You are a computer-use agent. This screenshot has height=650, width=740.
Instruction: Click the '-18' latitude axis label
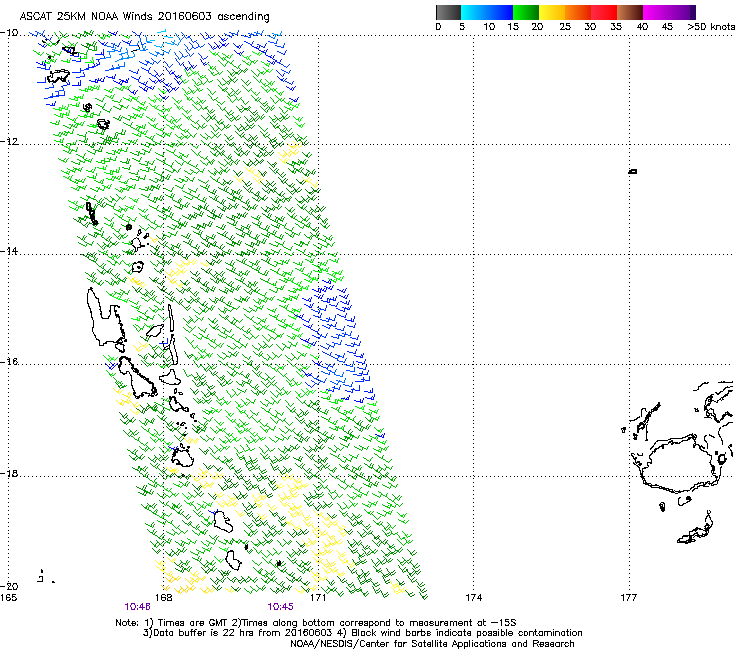pyautogui.click(x=9, y=473)
